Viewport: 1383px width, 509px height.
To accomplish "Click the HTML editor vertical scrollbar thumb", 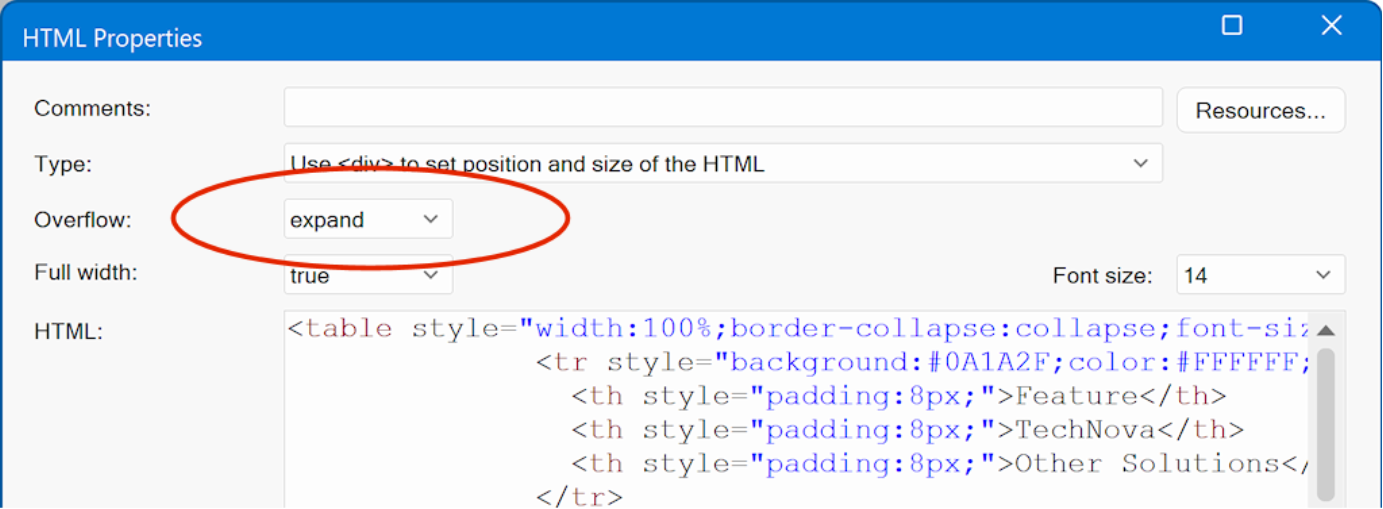I will [x=1325, y=420].
